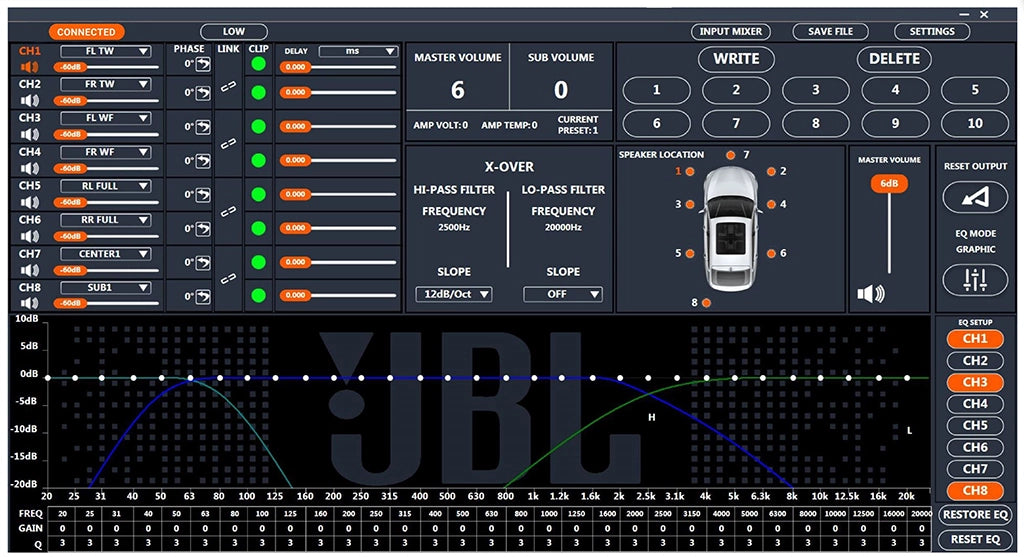The image size is (1024, 557).
Task: Open lo-pass slope OFF dropdown
Action: (x=562, y=294)
